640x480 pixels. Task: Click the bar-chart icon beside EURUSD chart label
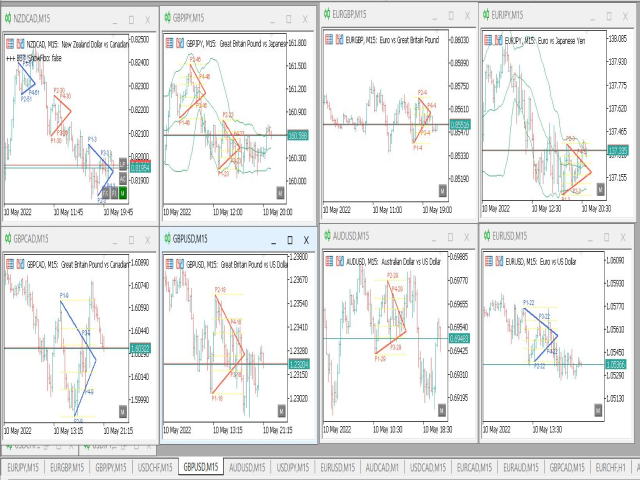[499, 261]
